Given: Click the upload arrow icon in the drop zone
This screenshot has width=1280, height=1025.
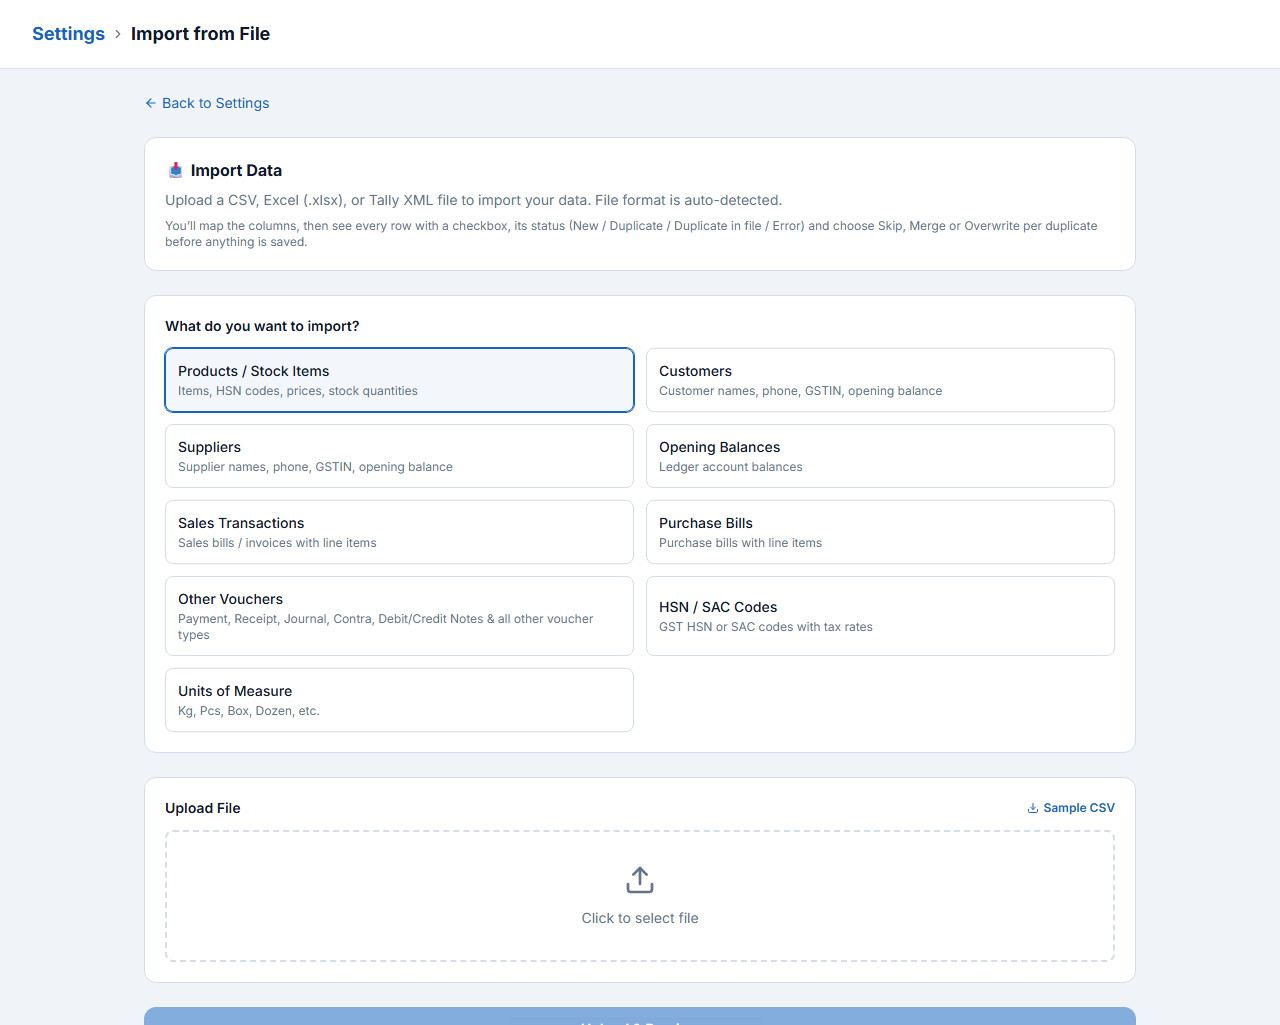Looking at the screenshot, I should (x=640, y=880).
